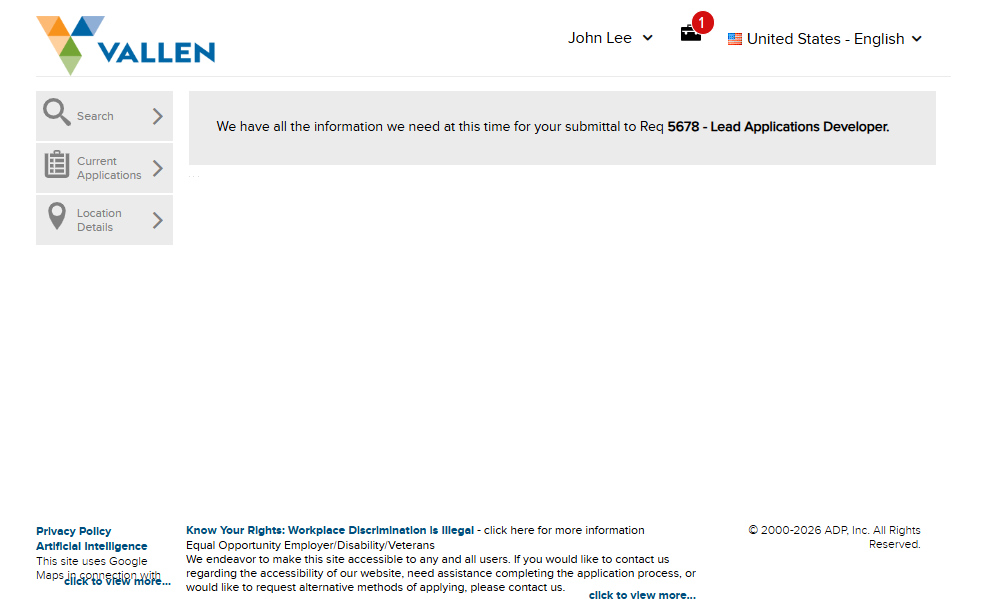The width and height of the screenshot is (987, 603).
Task: Expand the Location Details arrow
Action: click(x=157, y=220)
